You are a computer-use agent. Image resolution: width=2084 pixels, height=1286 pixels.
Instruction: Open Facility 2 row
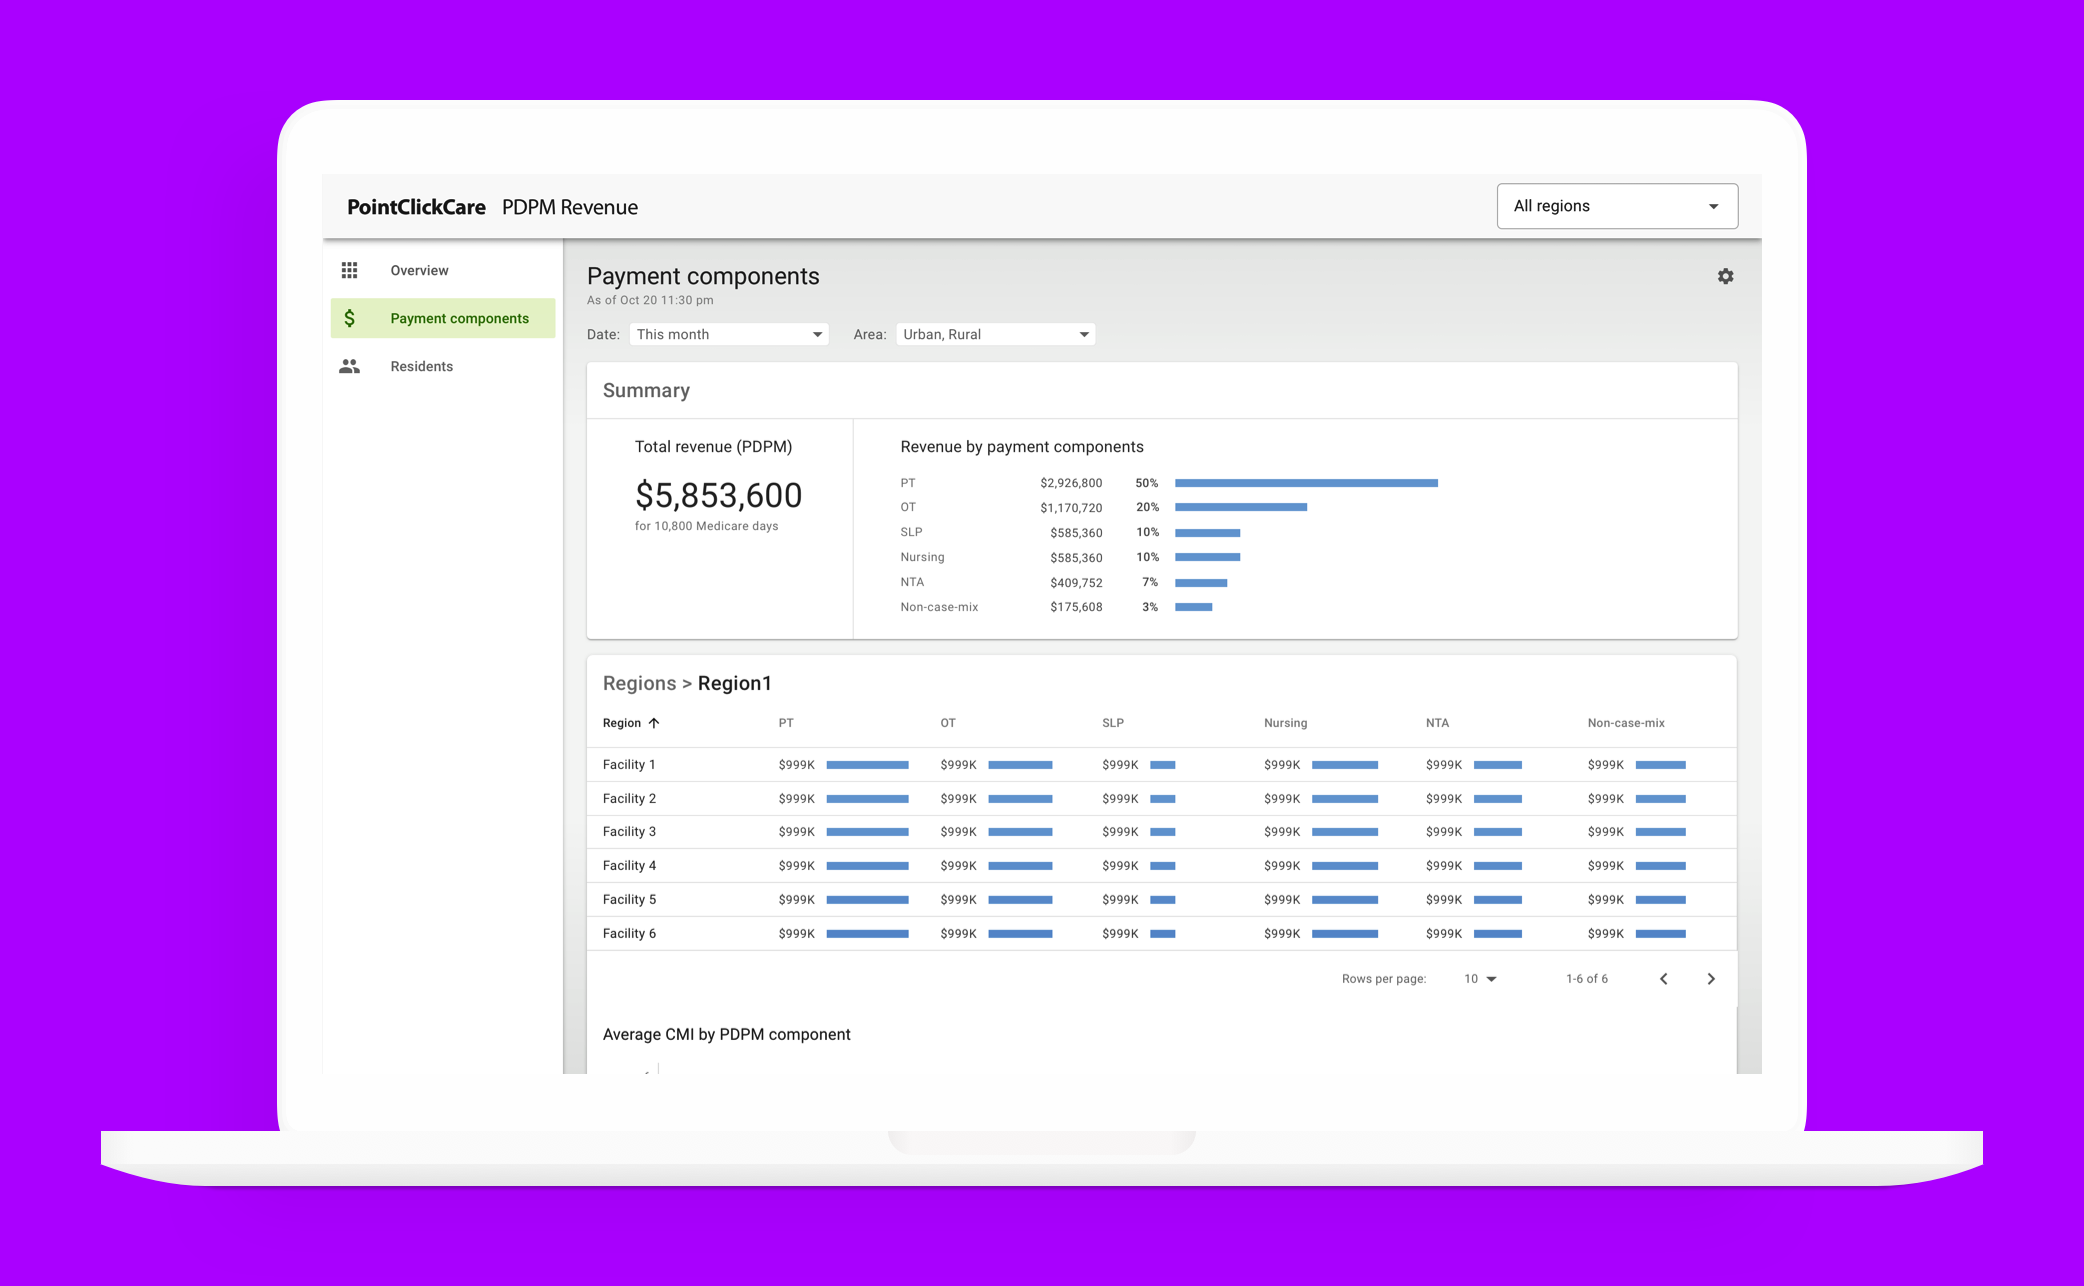1162,799
